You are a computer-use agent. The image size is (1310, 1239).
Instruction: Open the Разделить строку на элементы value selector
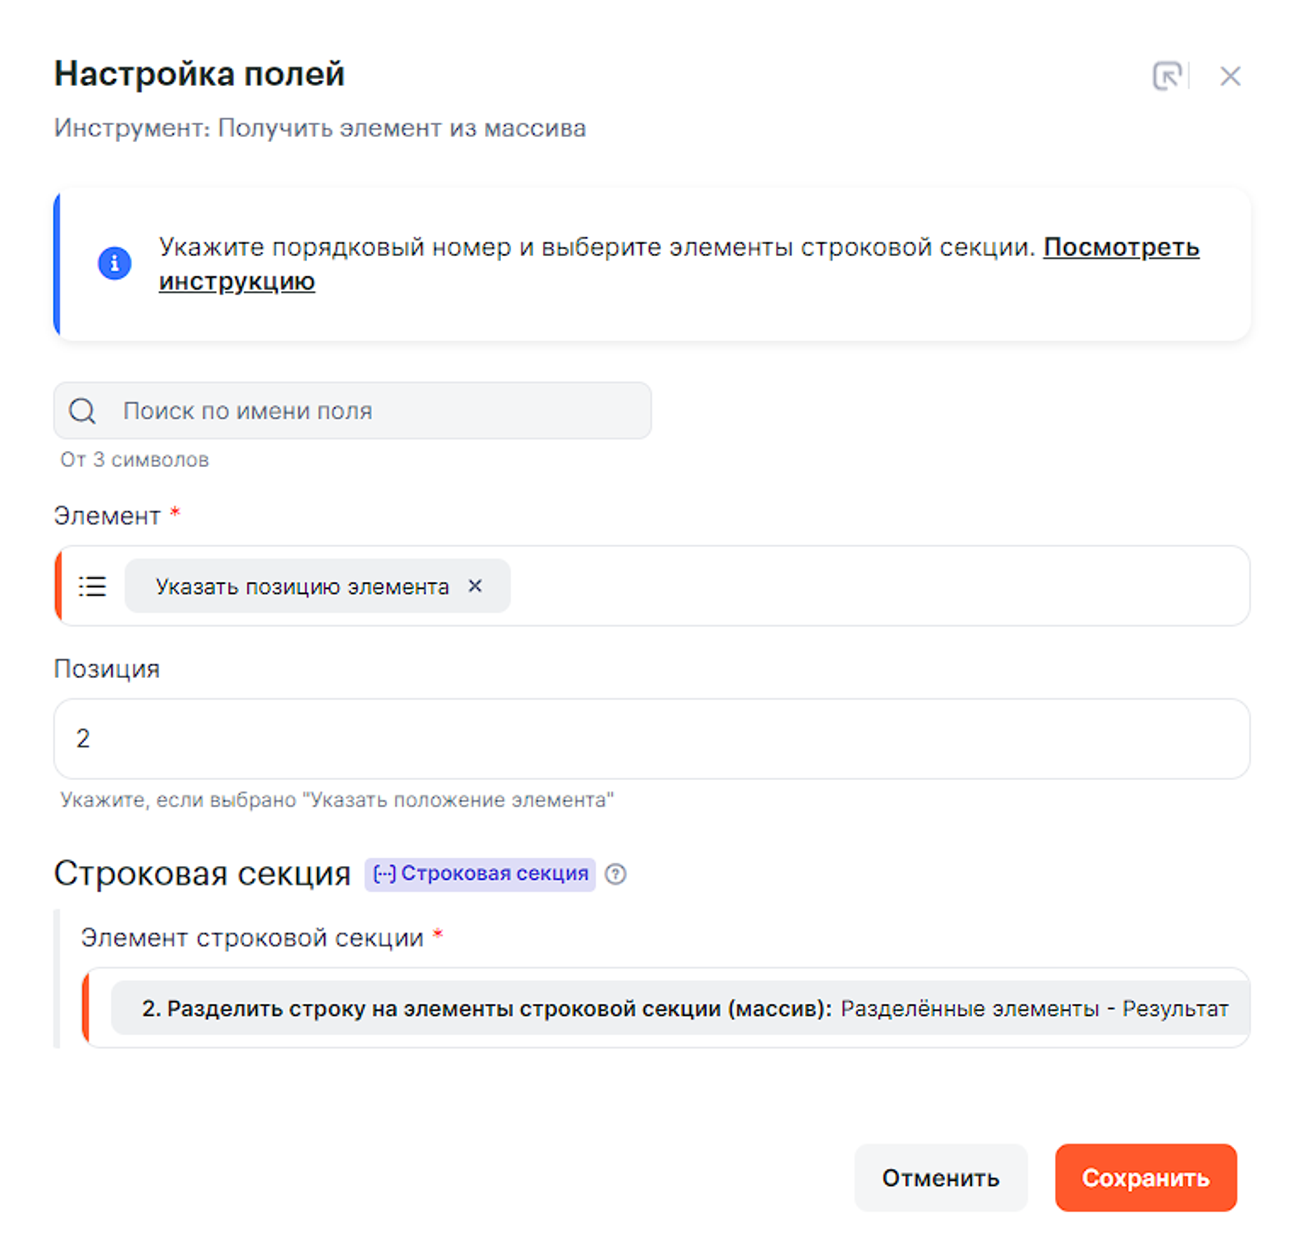tap(684, 1009)
